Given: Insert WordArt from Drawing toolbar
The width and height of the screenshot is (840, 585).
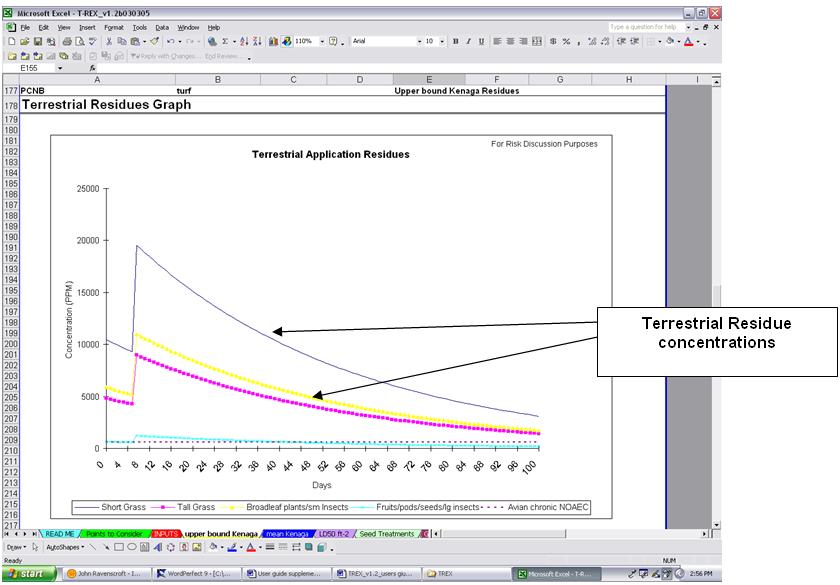Looking at the screenshot, I should [158, 547].
